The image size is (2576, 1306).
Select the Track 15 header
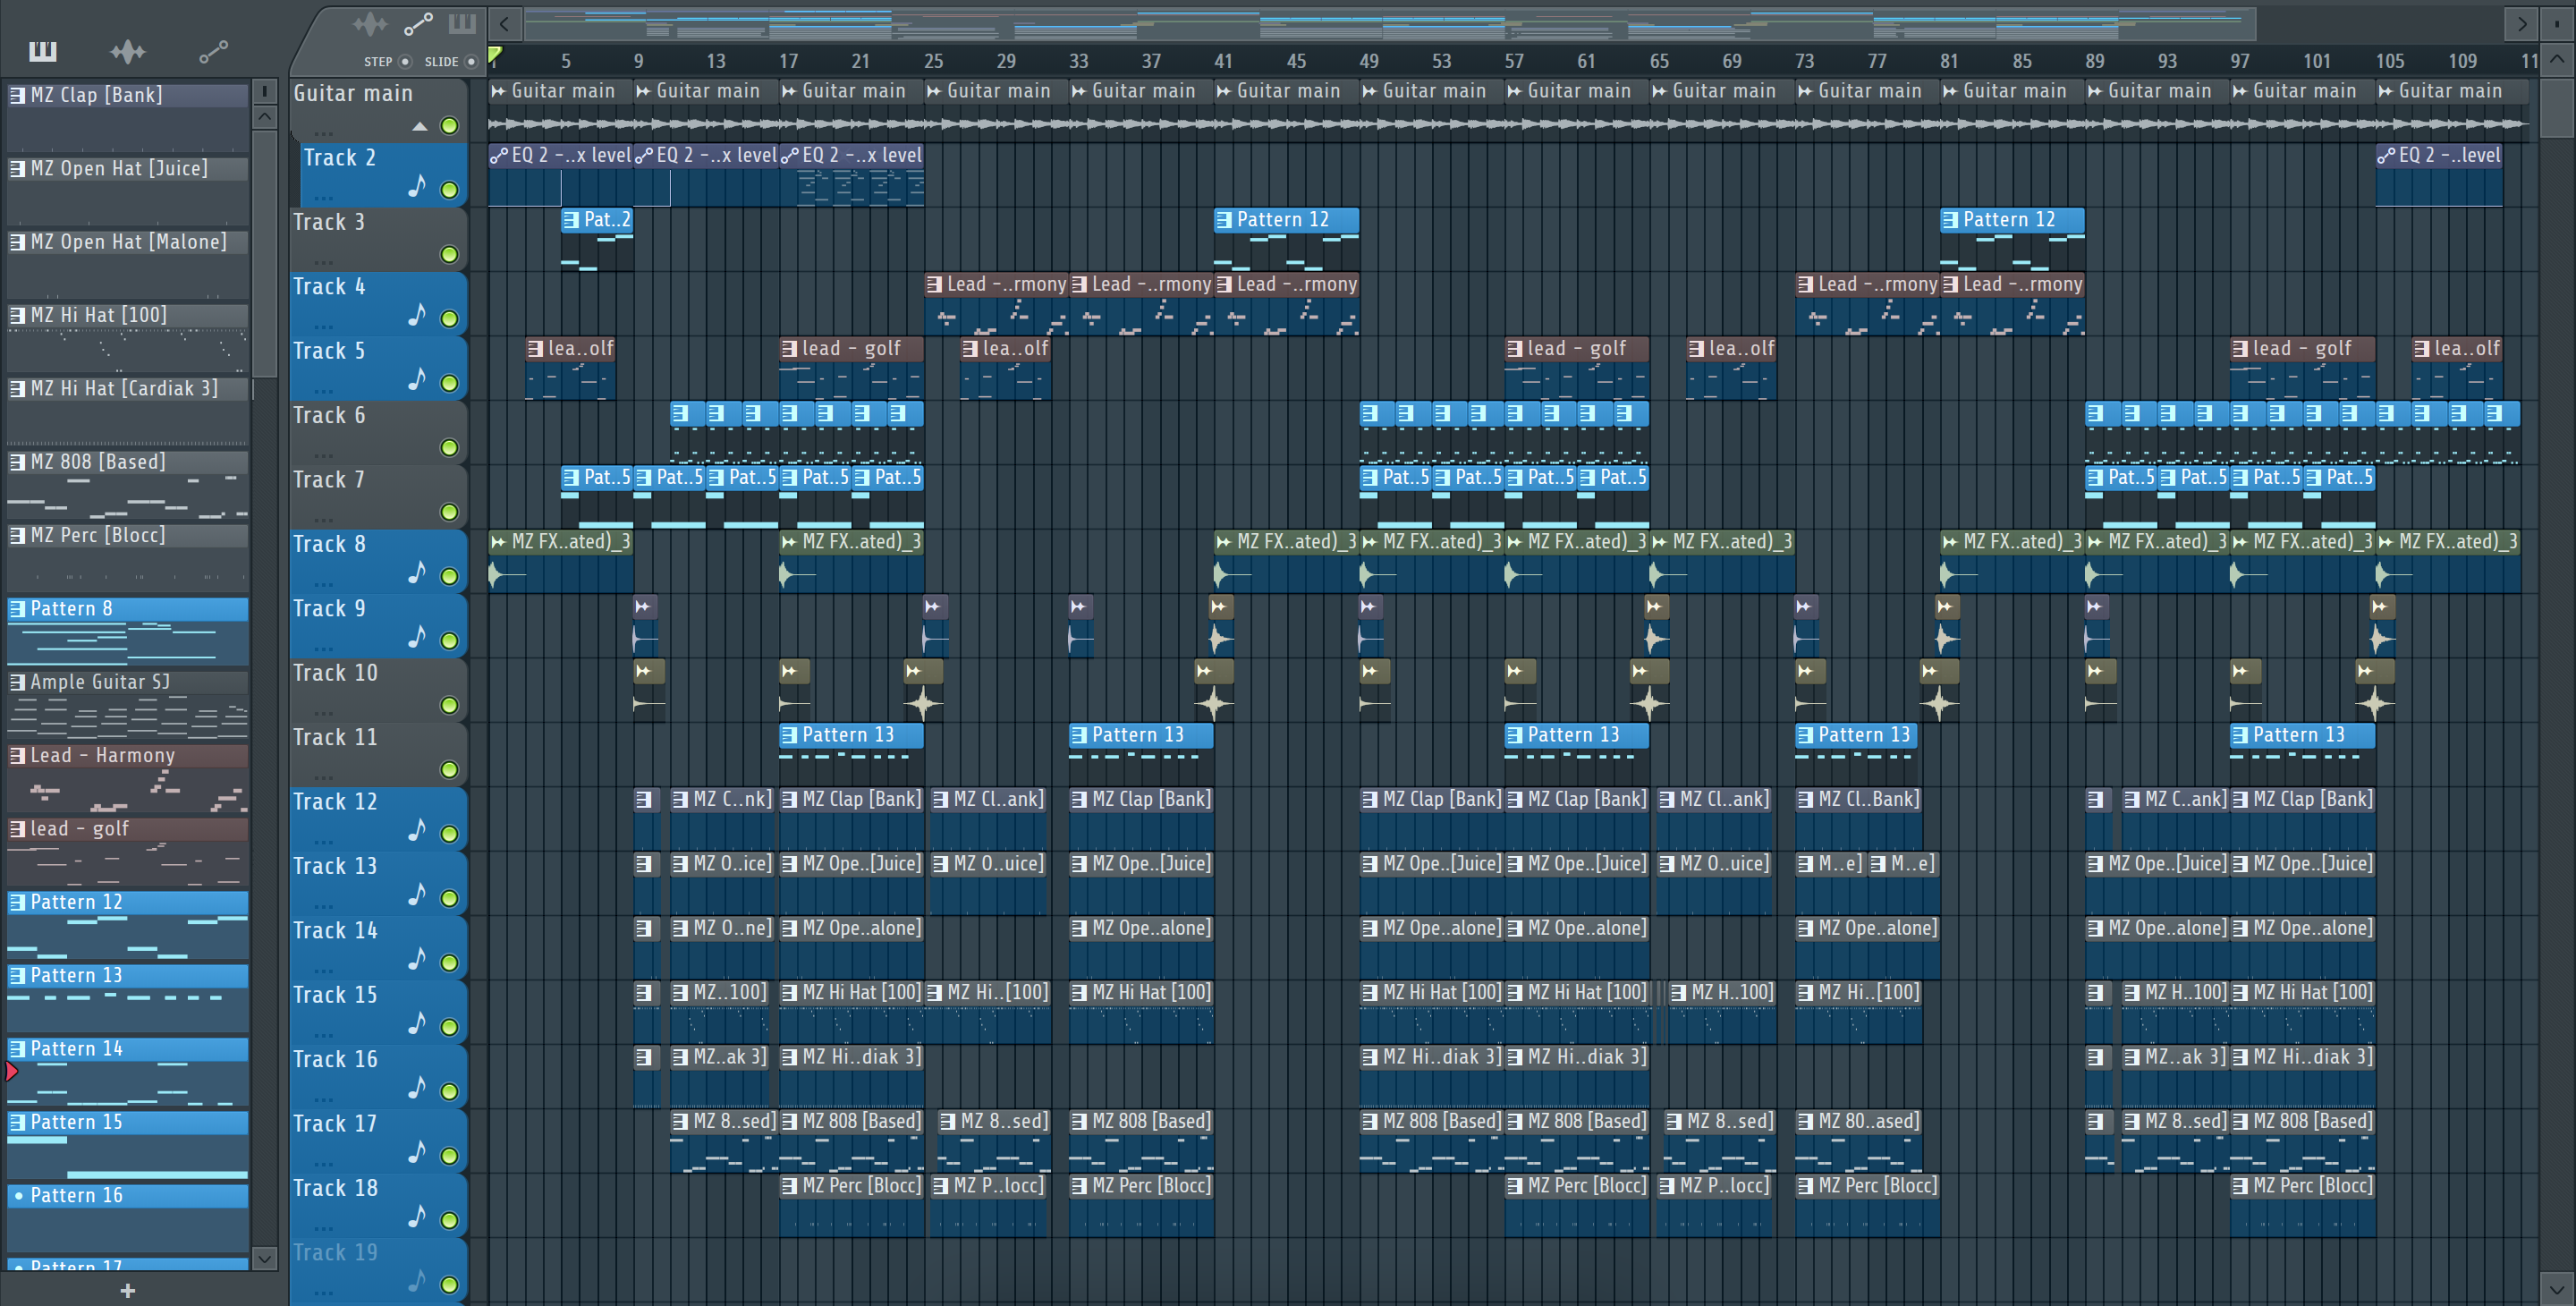[378, 1012]
